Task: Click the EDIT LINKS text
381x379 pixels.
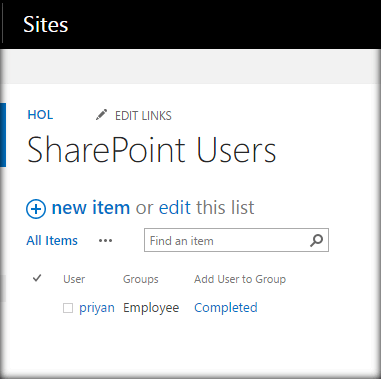Action: pyautogui.click(x=143, y=116)
